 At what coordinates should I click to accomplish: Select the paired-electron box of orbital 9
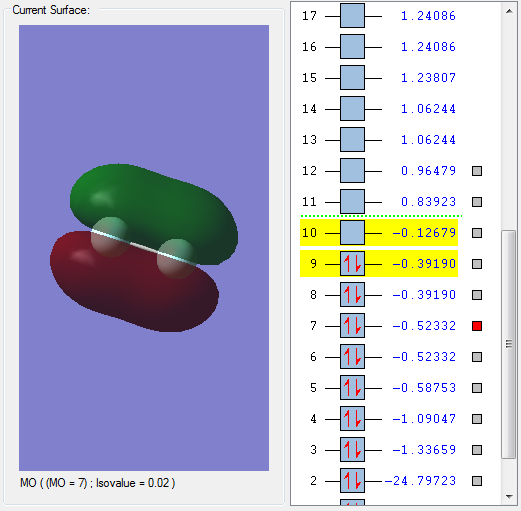352,264
